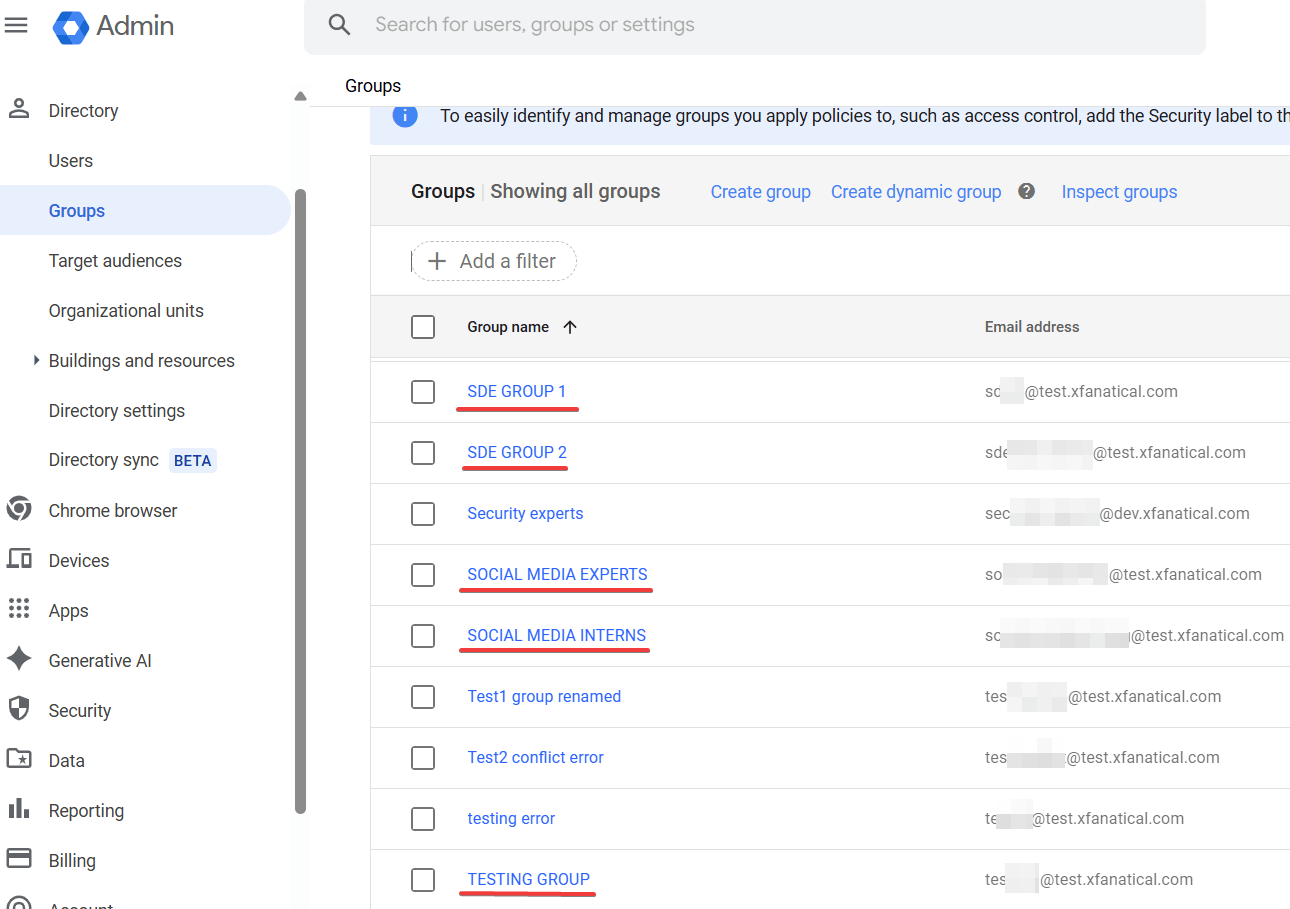Click the Generative AI sparkle icon
Viewport: 1290px width, 909px height.
(18, 659)
